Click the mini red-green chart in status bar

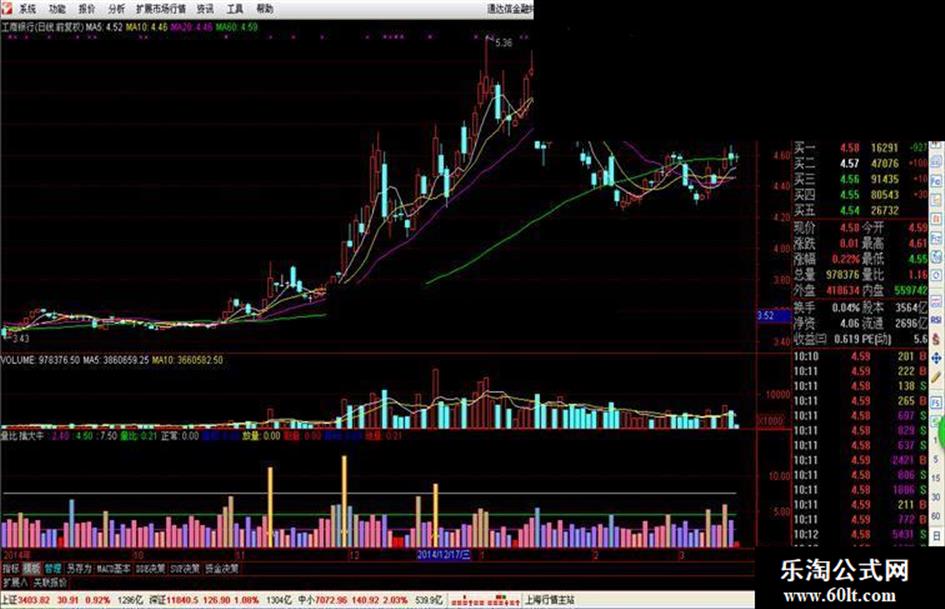[486, 600]
